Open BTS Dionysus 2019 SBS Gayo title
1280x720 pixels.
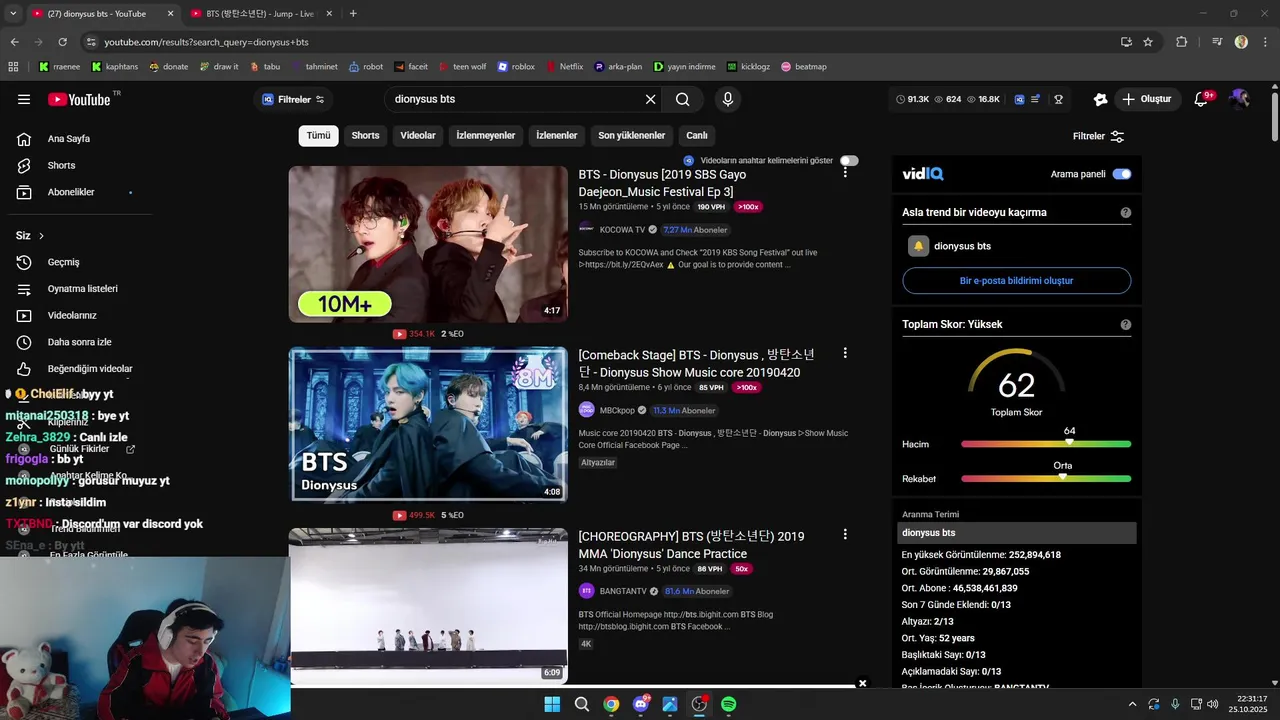tap(662, 183)
